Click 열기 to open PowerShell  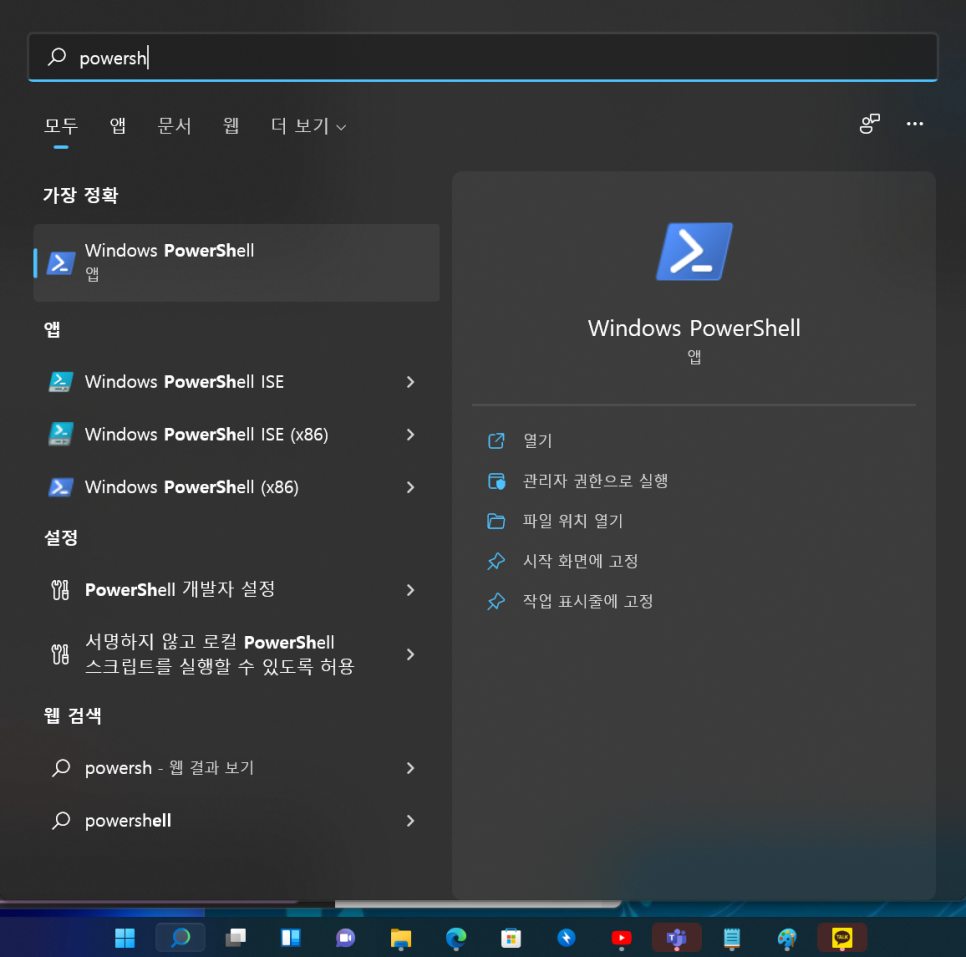(x=537, y=441)
